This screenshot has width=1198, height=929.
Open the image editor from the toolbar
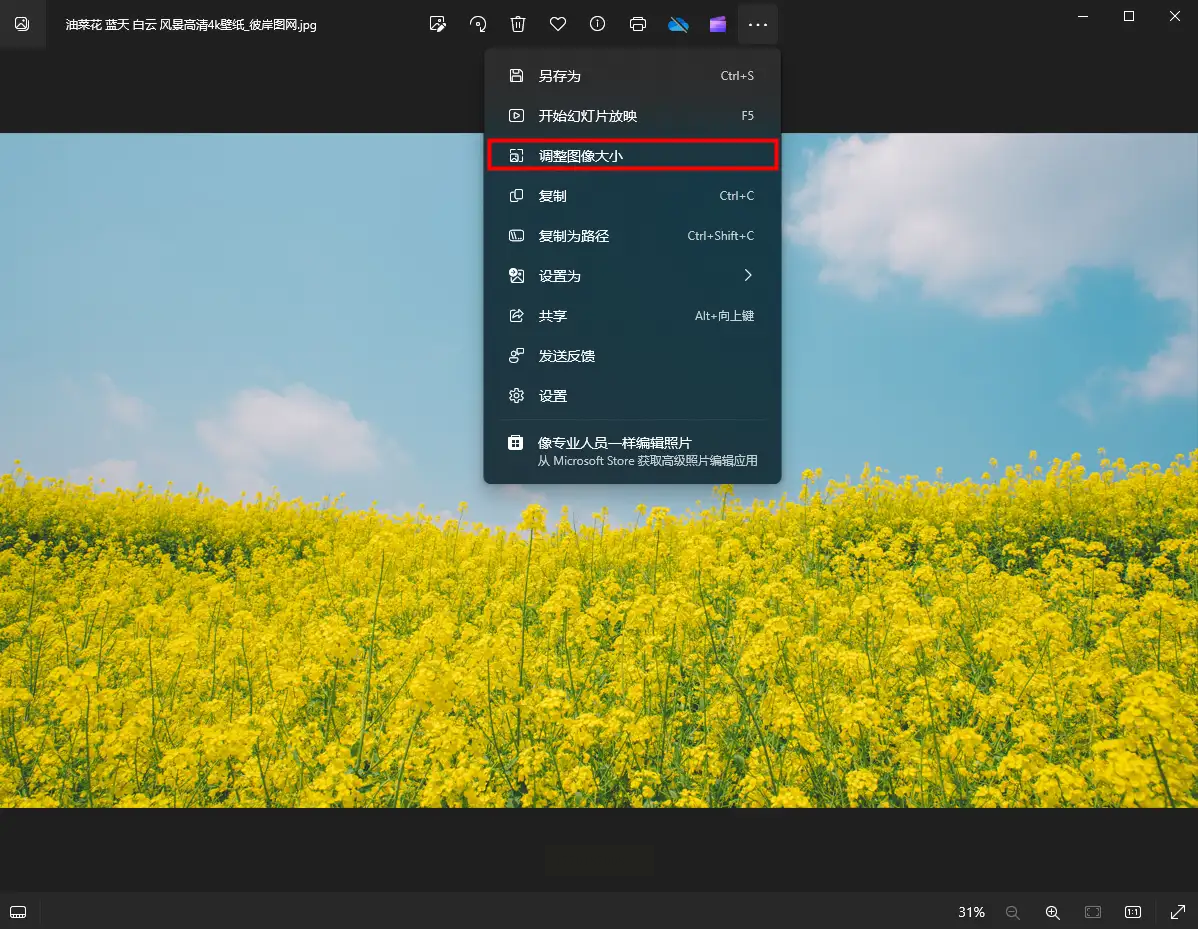click(x=437, y=24)
